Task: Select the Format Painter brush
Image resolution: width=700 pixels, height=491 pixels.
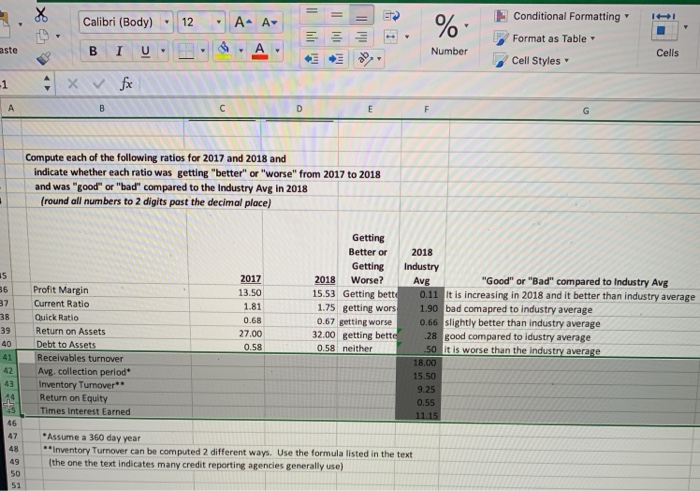Action: tap(43, 58)
